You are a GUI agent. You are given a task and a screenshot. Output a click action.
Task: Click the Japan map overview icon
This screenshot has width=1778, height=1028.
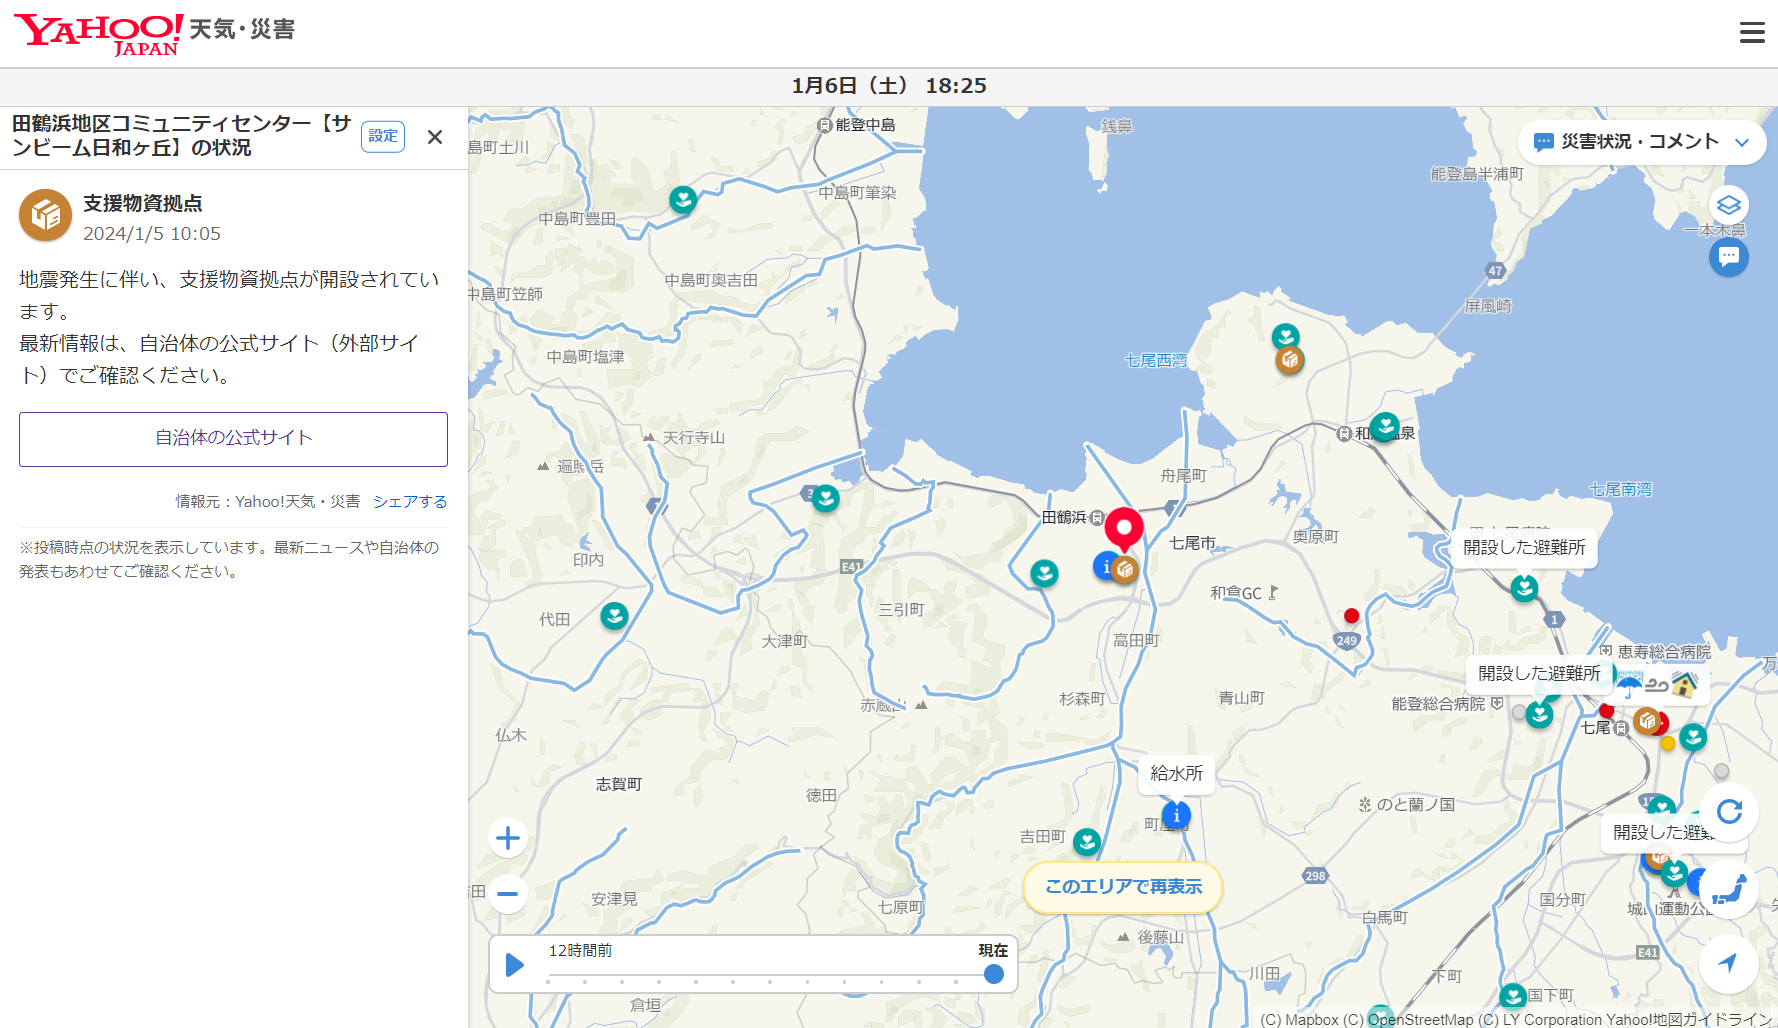[1729, 889]
